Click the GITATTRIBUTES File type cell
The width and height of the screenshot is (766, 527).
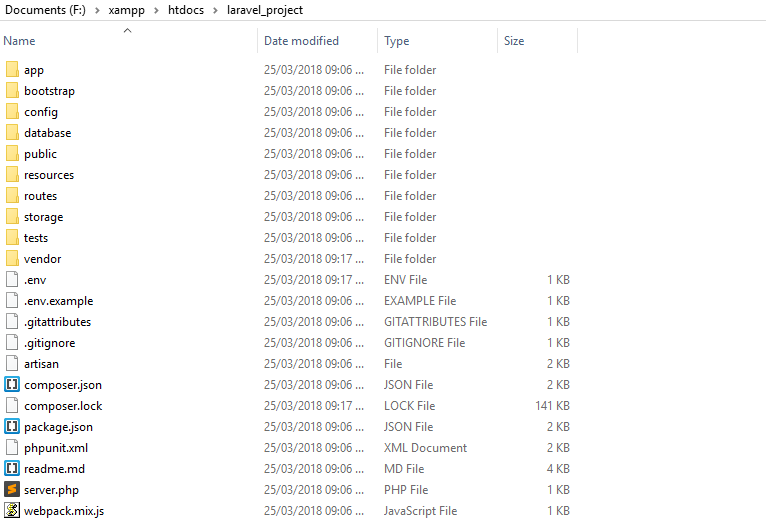pyautogui.click(x=435, y=322)
